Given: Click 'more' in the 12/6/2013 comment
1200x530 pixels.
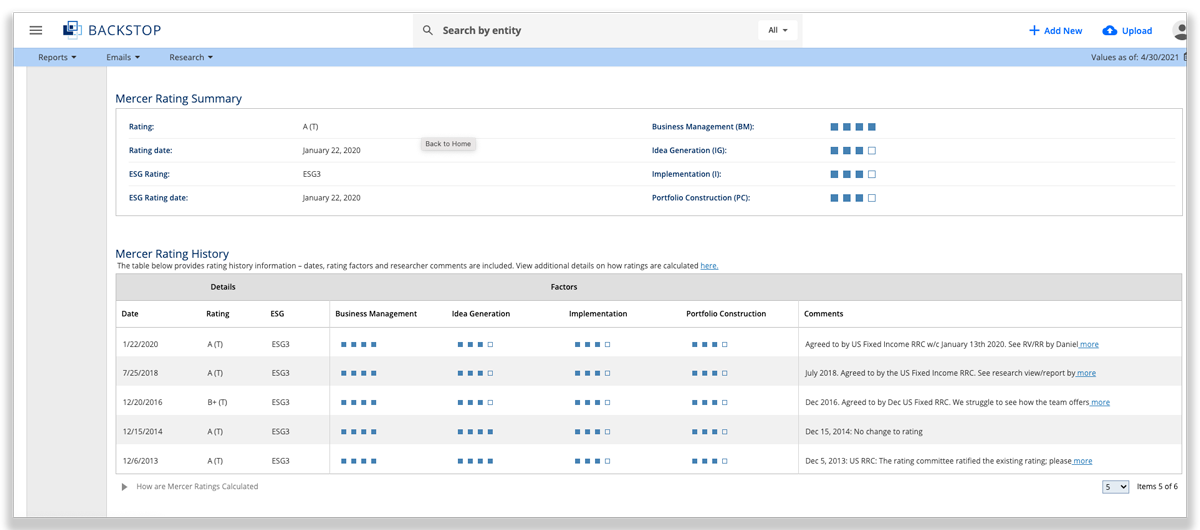Looking at the screenshot, I should (x=1082, y=461).
